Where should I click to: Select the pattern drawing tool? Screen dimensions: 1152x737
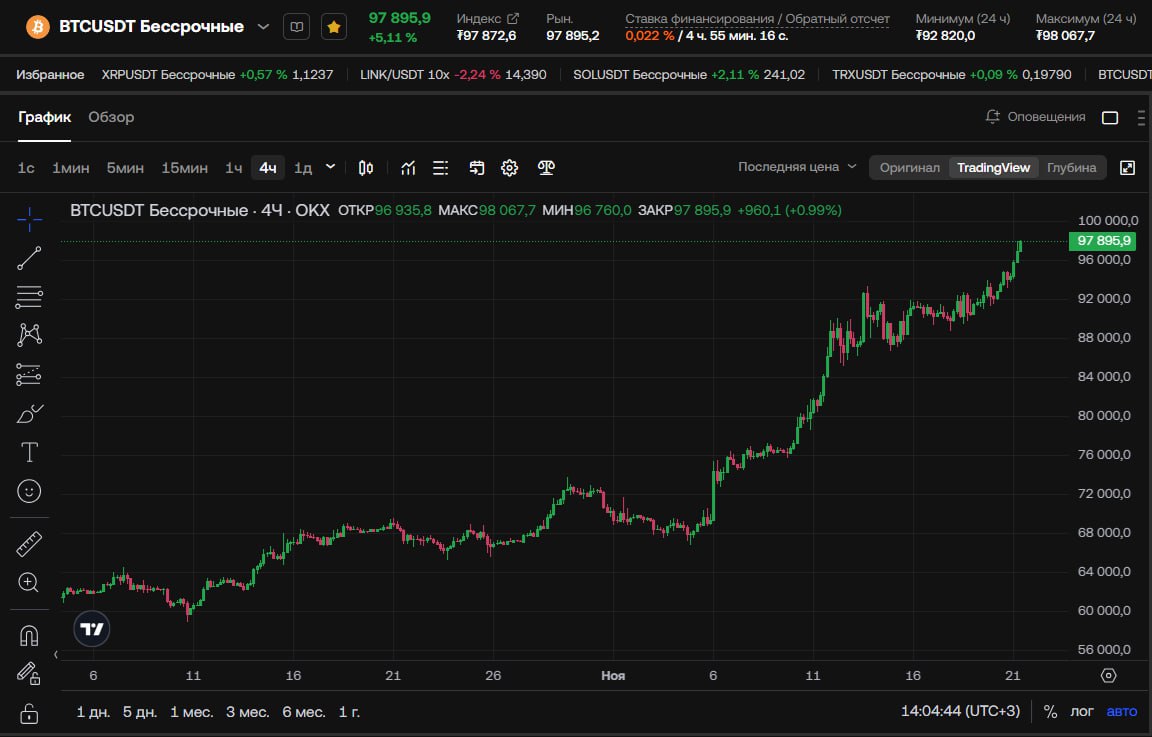point(29,335)
